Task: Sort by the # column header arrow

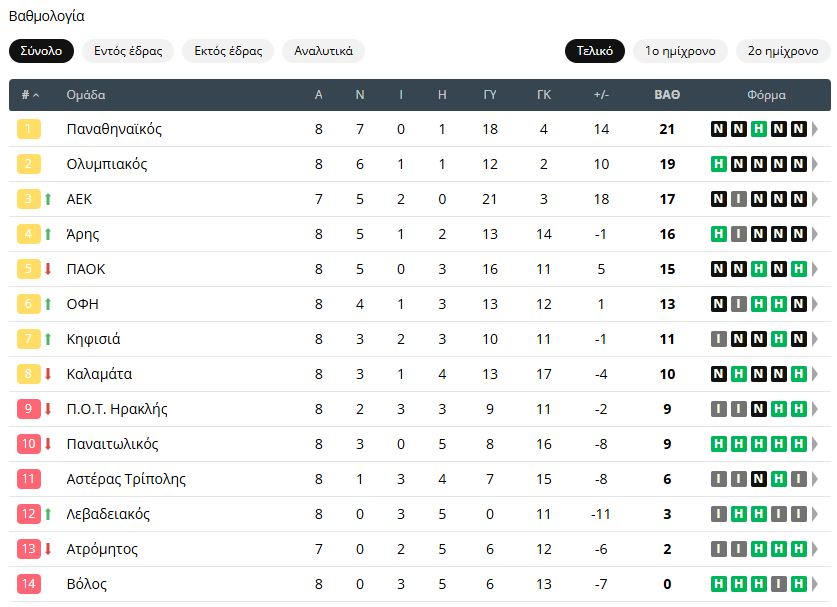Action: coord(36,95)
